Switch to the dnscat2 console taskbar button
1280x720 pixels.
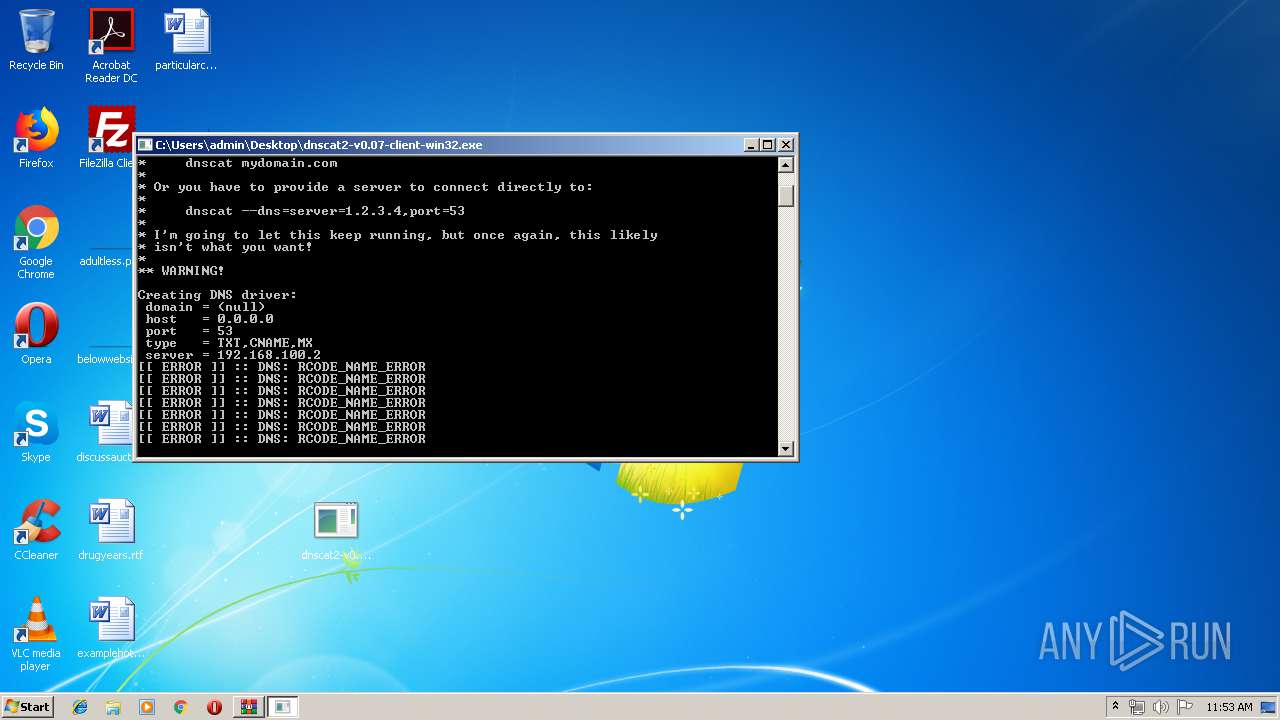point(283,707)
